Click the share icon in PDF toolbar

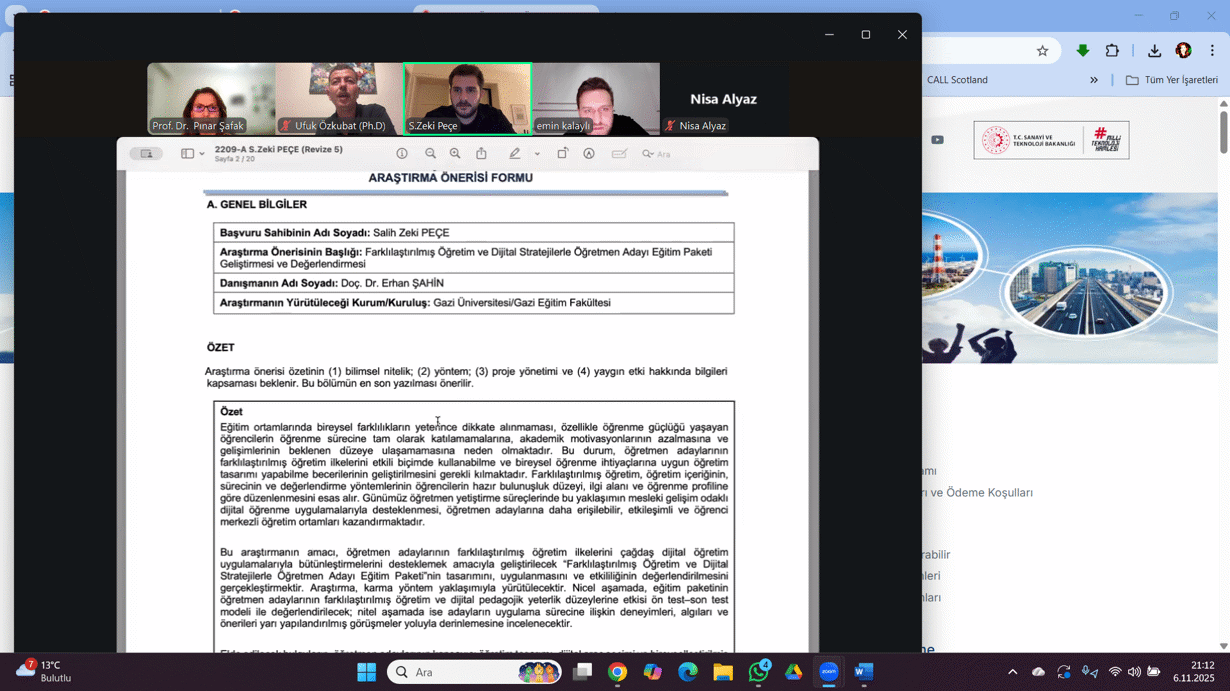tap(481, 154)
